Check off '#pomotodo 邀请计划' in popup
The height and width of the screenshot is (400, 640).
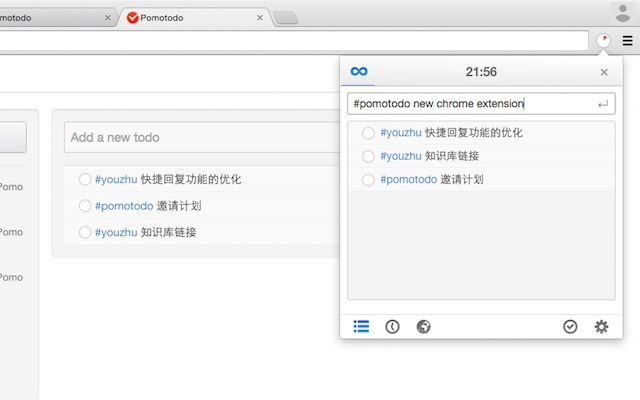(x=368, y=180)
